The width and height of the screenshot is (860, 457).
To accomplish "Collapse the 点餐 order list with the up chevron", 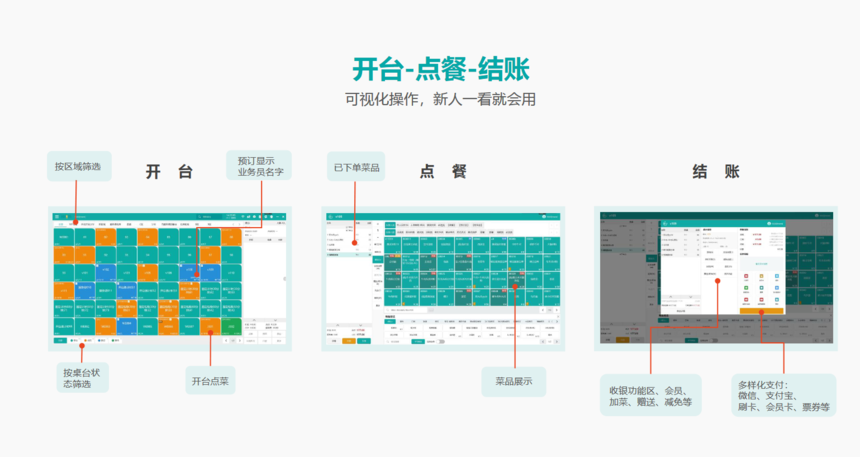I will tap(338, 325).
